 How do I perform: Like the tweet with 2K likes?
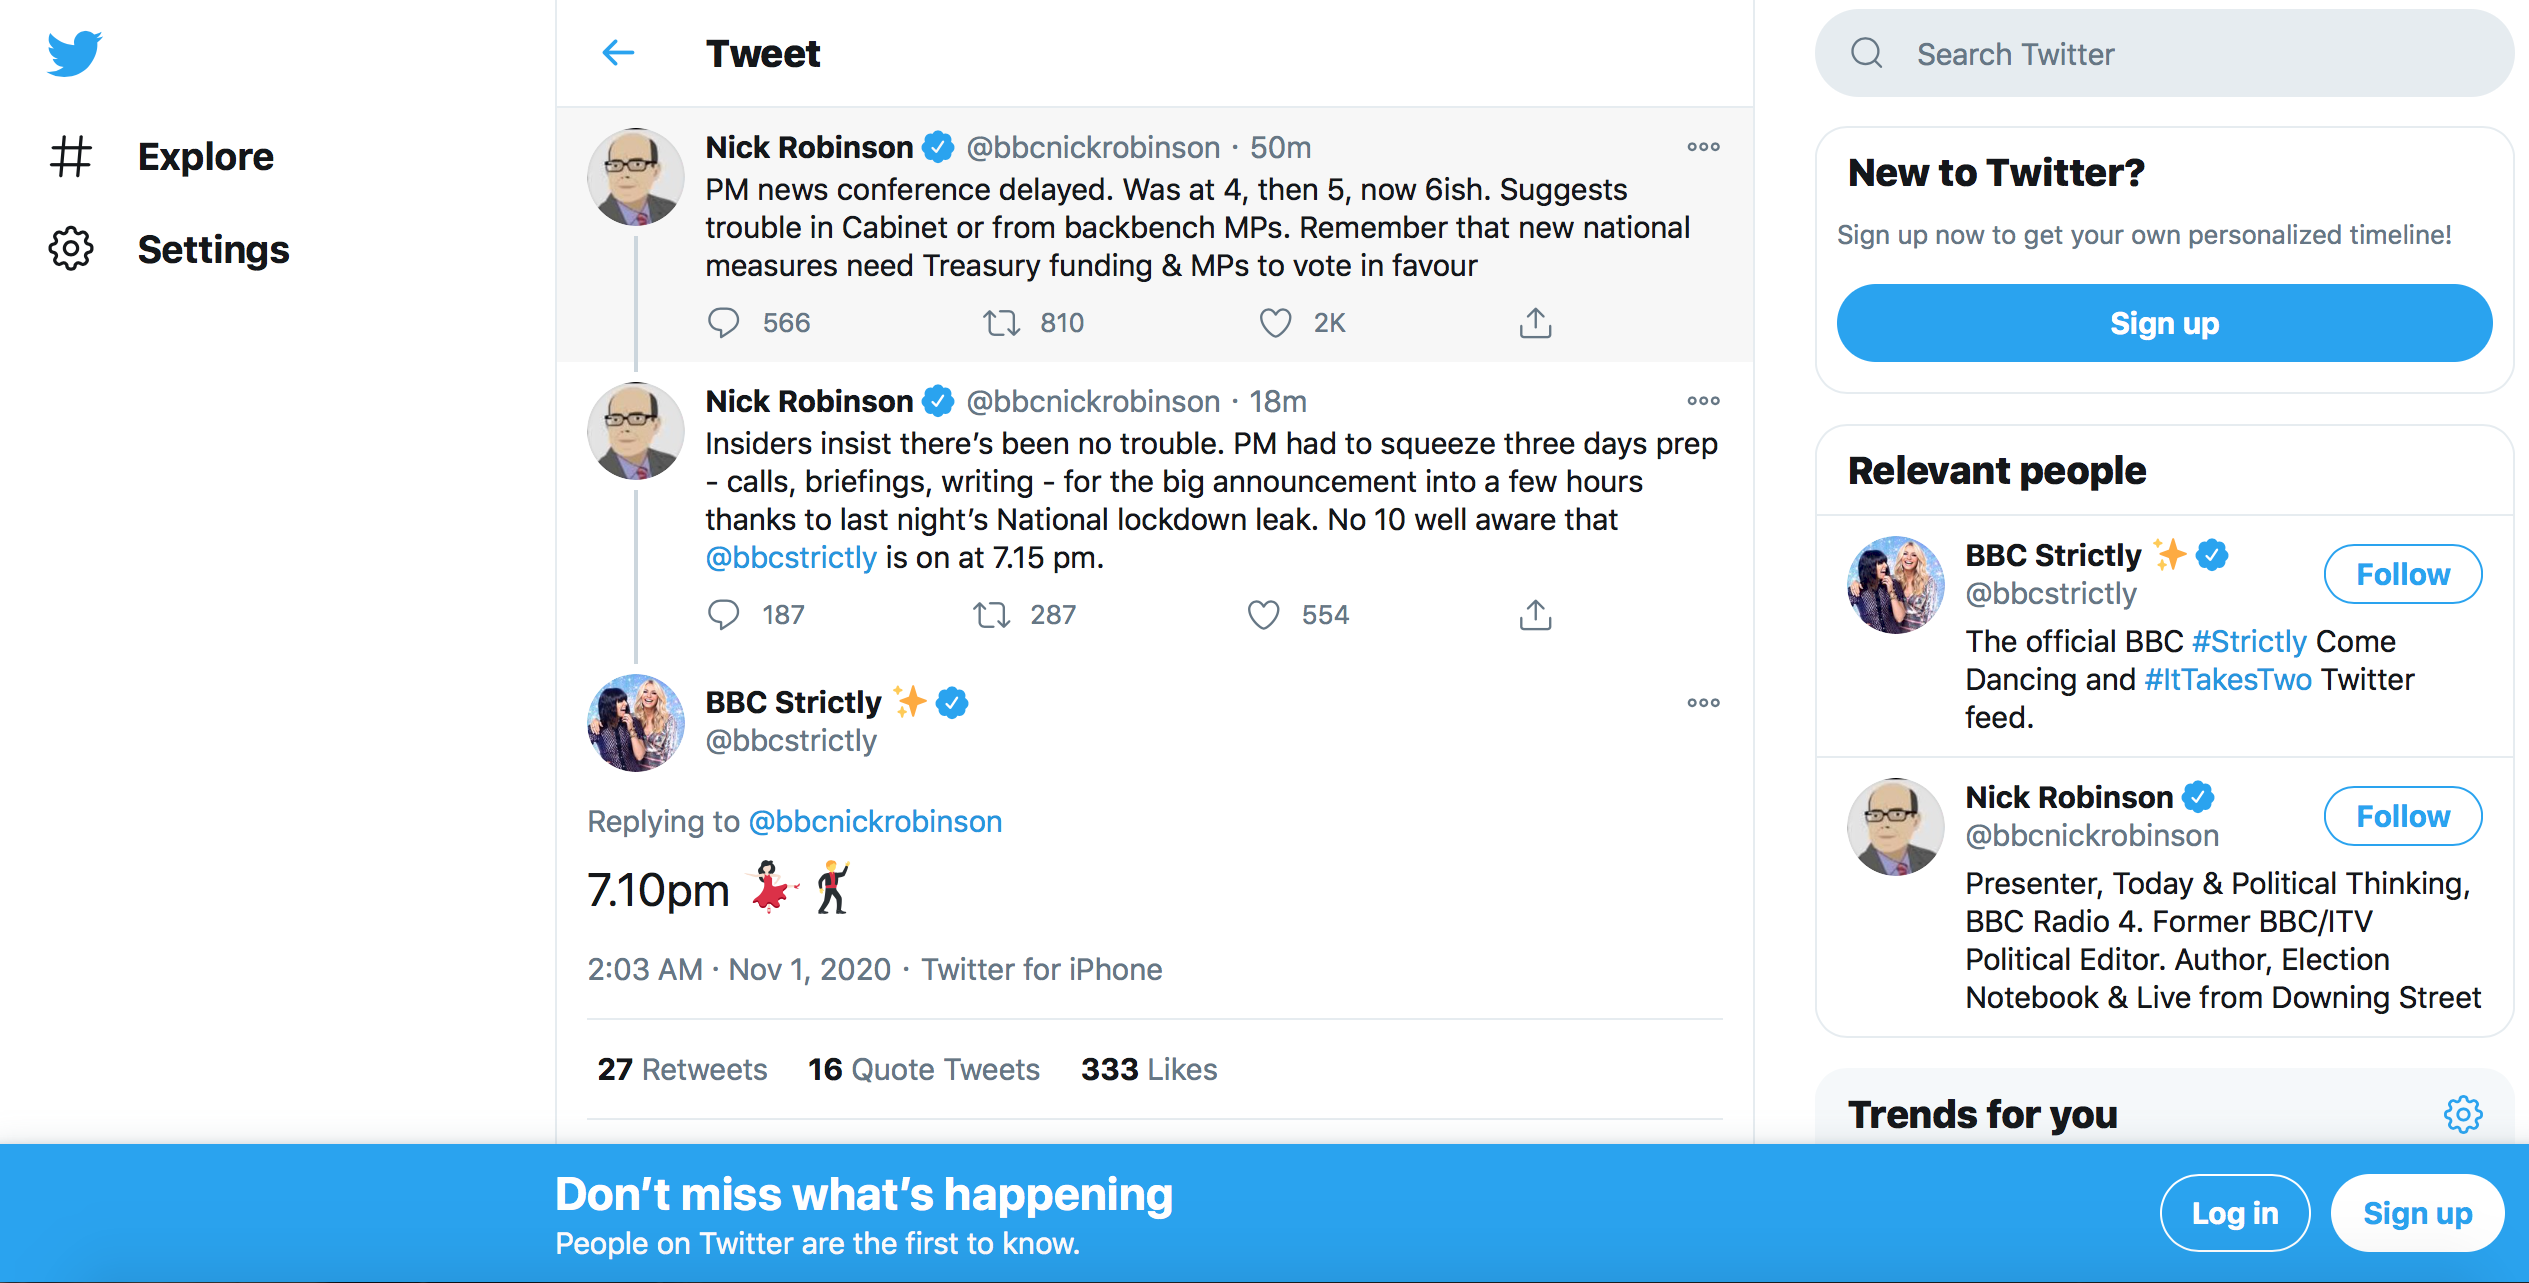tap(1275, 323)
